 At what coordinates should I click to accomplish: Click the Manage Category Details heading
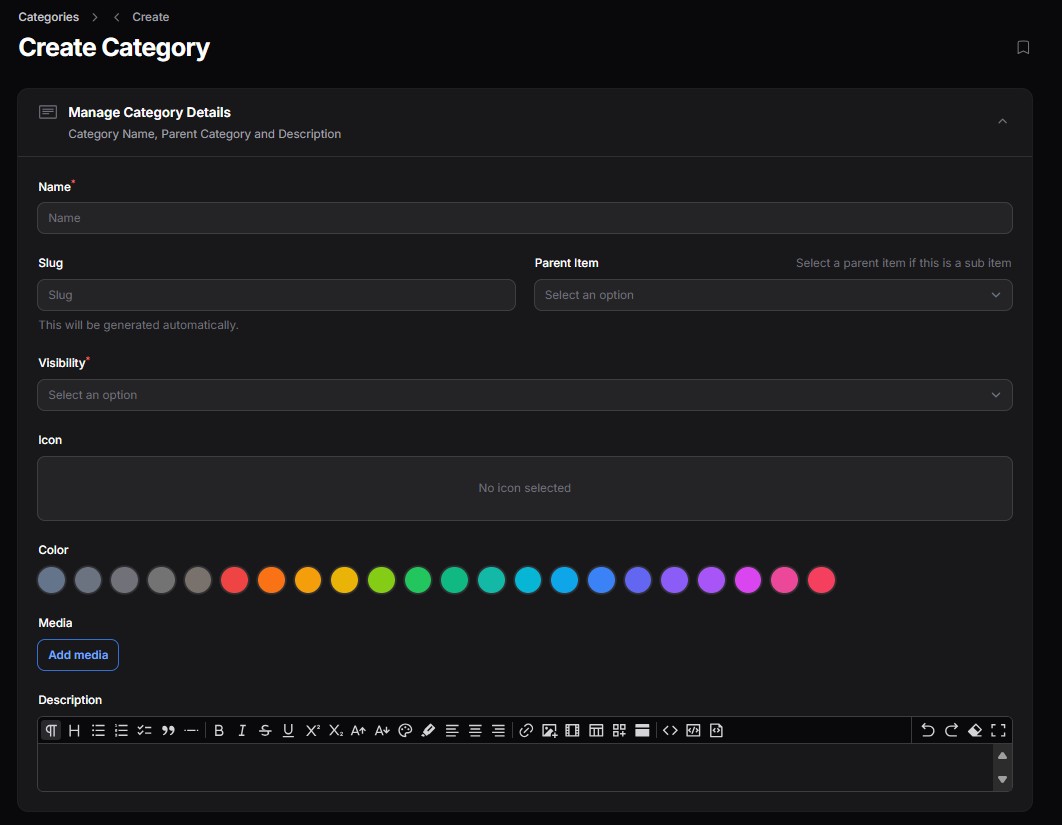(x=150, y=112)
